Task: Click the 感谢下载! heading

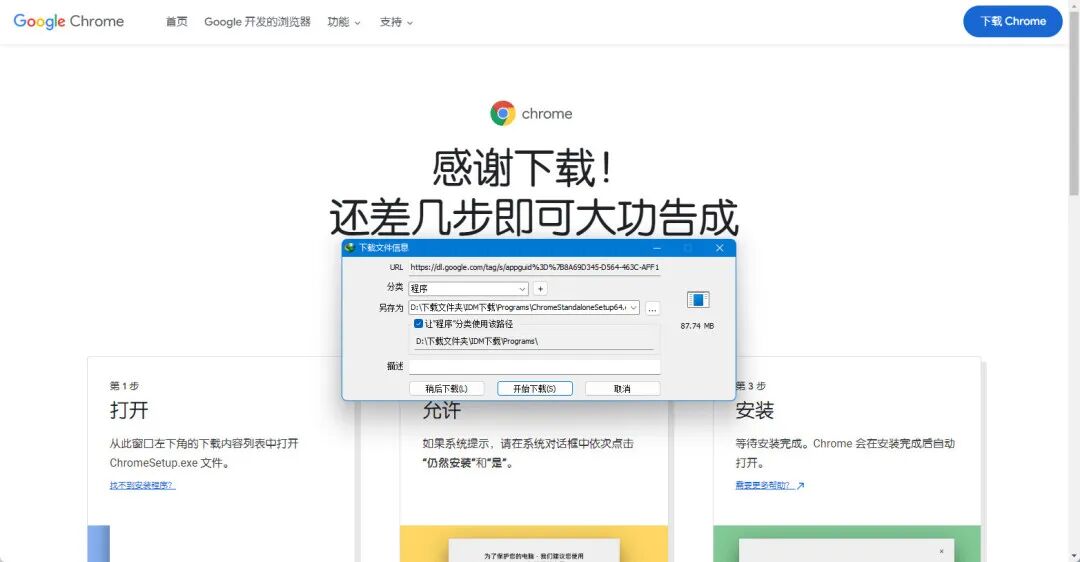Action: coord(522,169)
